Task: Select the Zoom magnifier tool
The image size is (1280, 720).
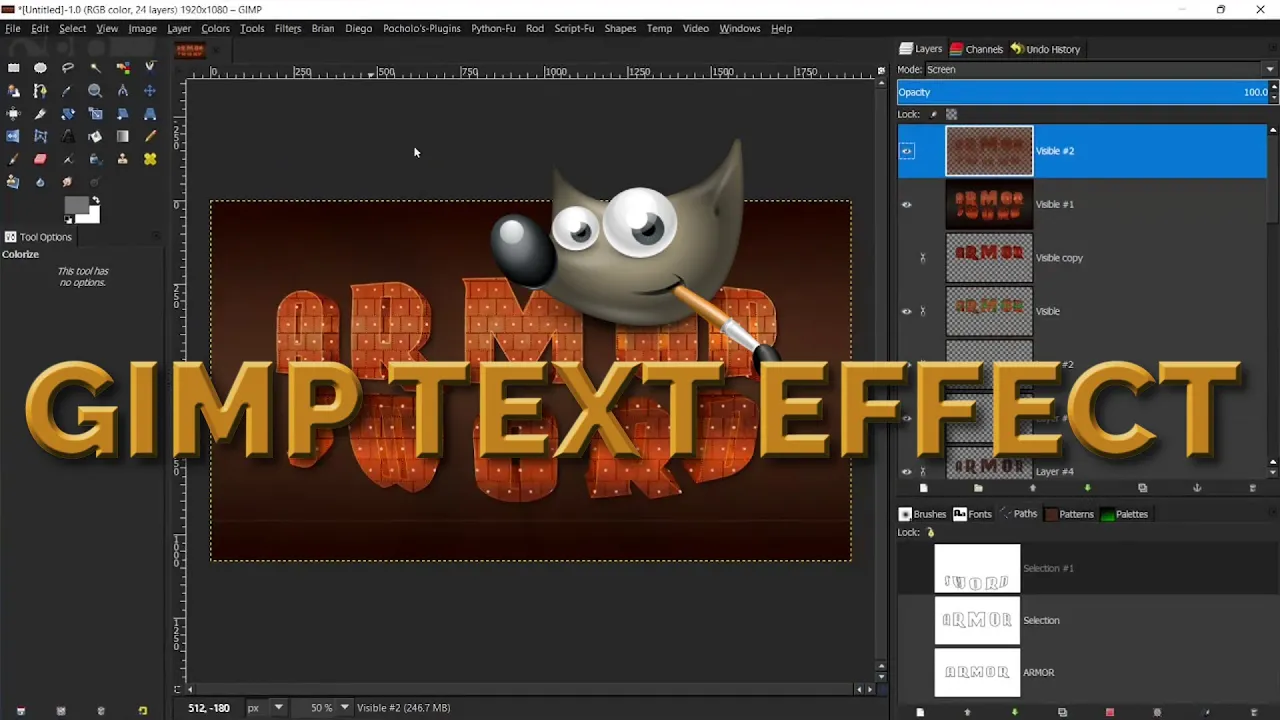Action: coord(95,90)
